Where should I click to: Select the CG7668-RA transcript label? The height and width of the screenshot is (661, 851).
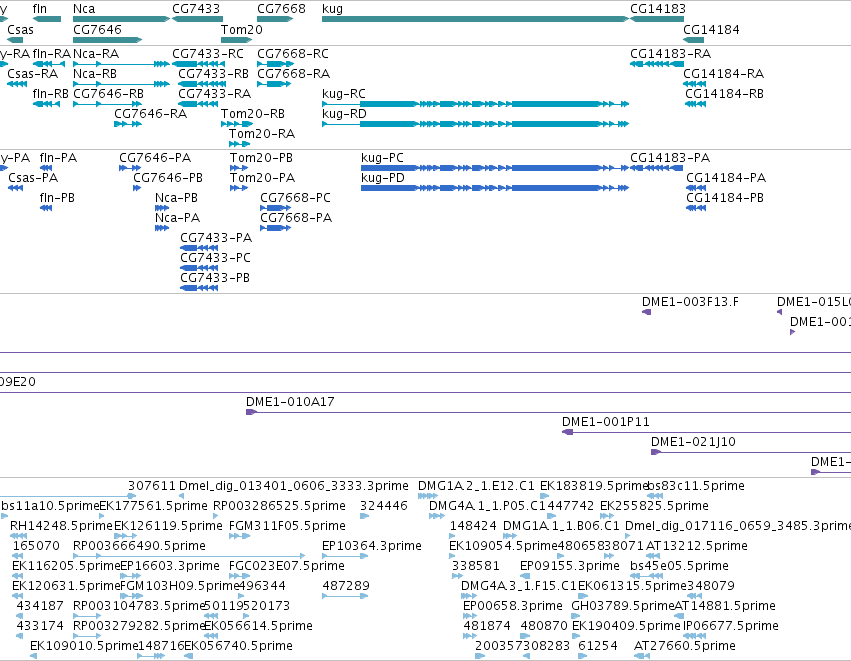(x=294, y=74)
